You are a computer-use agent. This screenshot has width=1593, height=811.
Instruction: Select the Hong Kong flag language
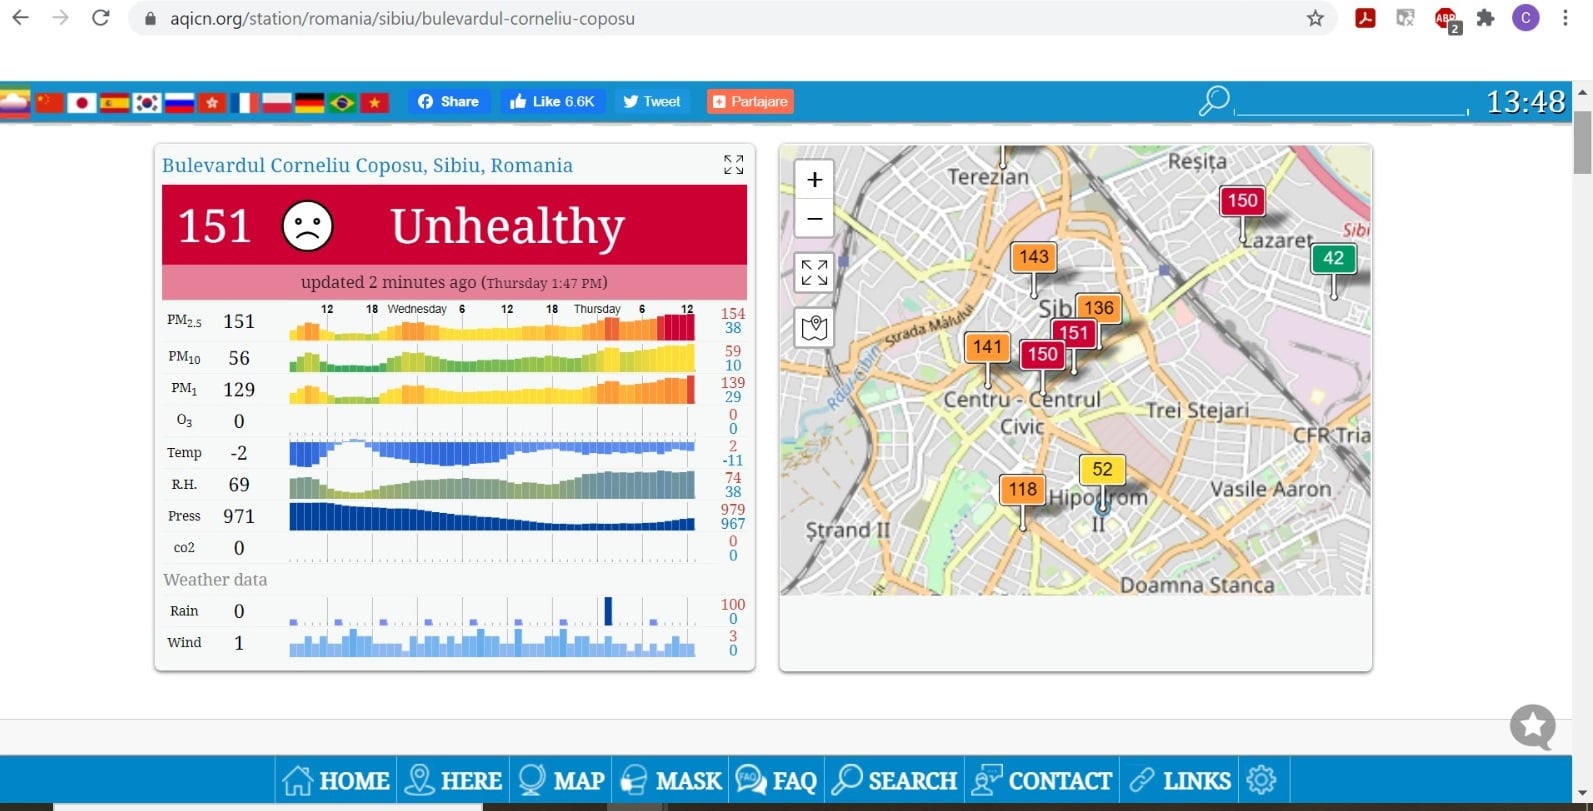212,102
